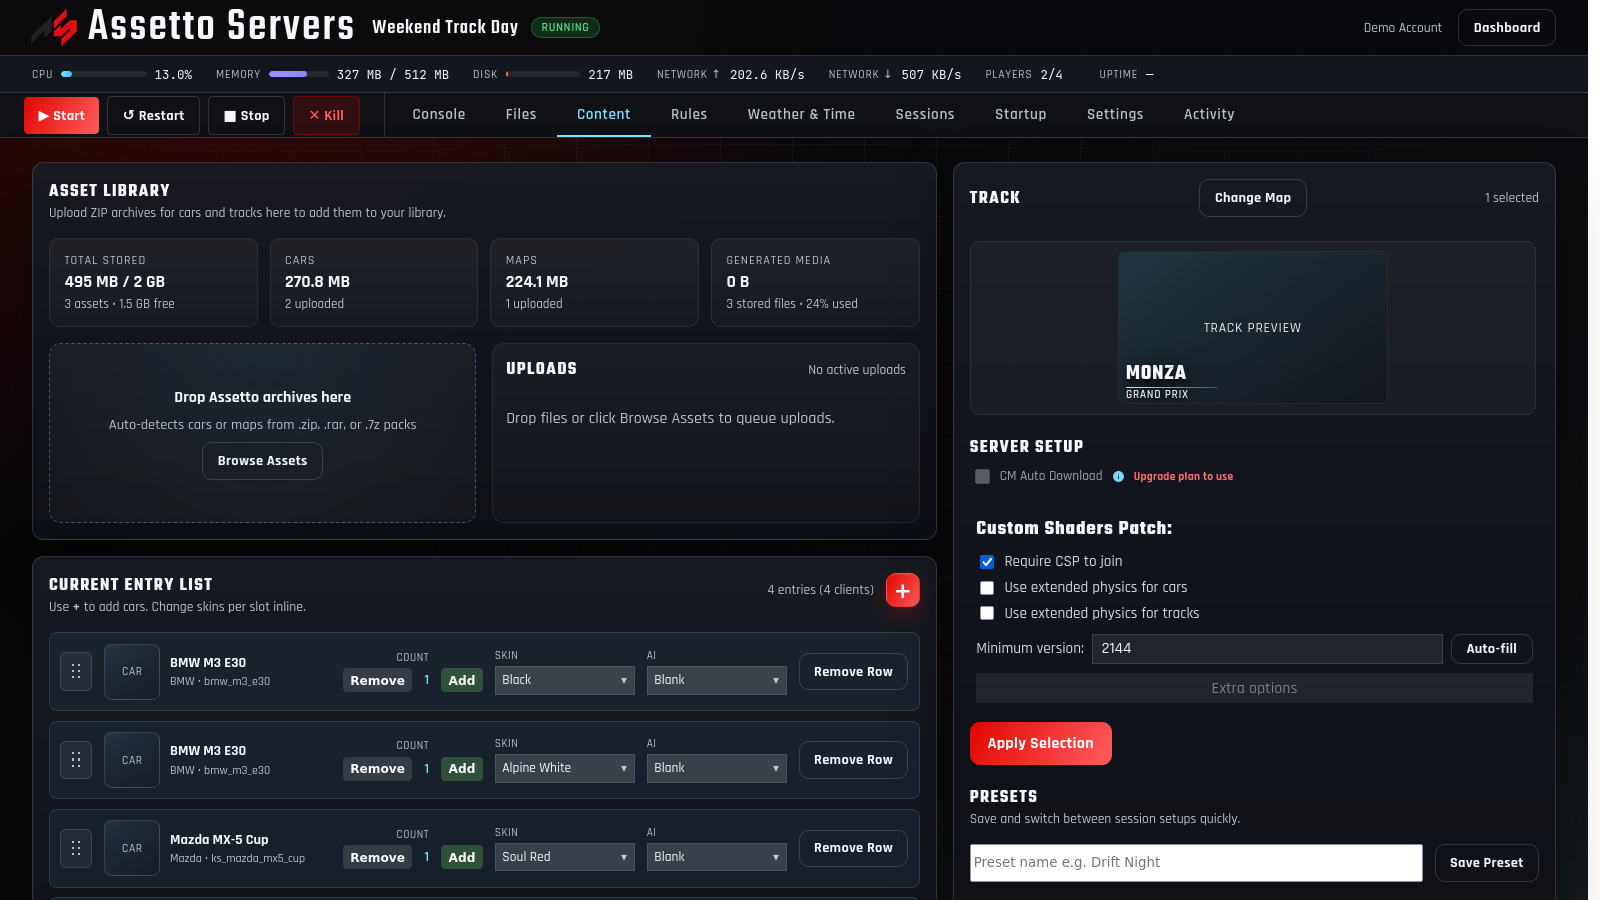Open AI dropdown in Mazda MX-5 Cup row
1600x900 pixels.
point(716,857)
